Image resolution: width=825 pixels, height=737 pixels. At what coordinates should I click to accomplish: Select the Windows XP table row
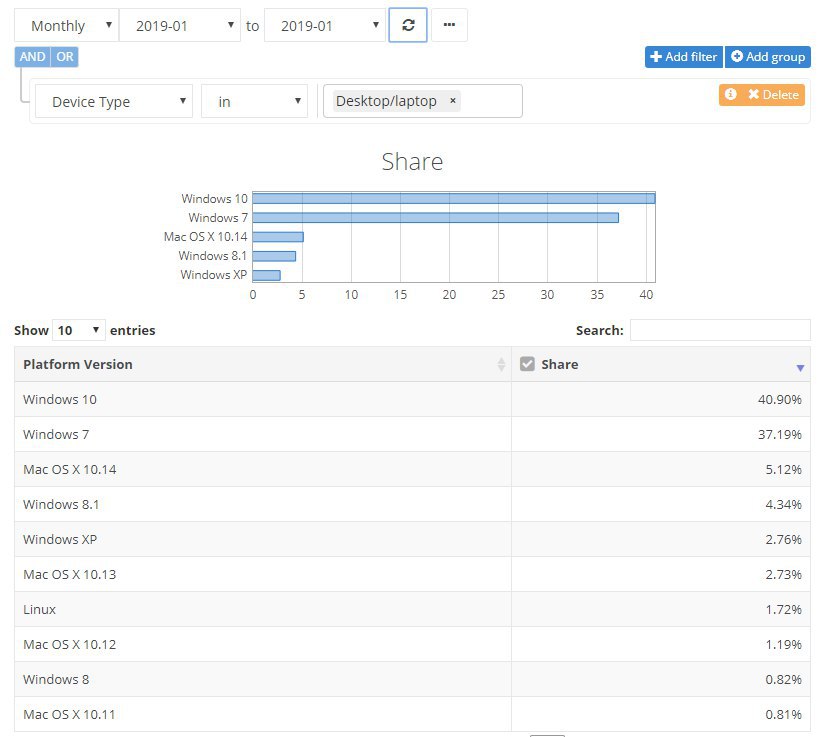click(x=412, y=539)
